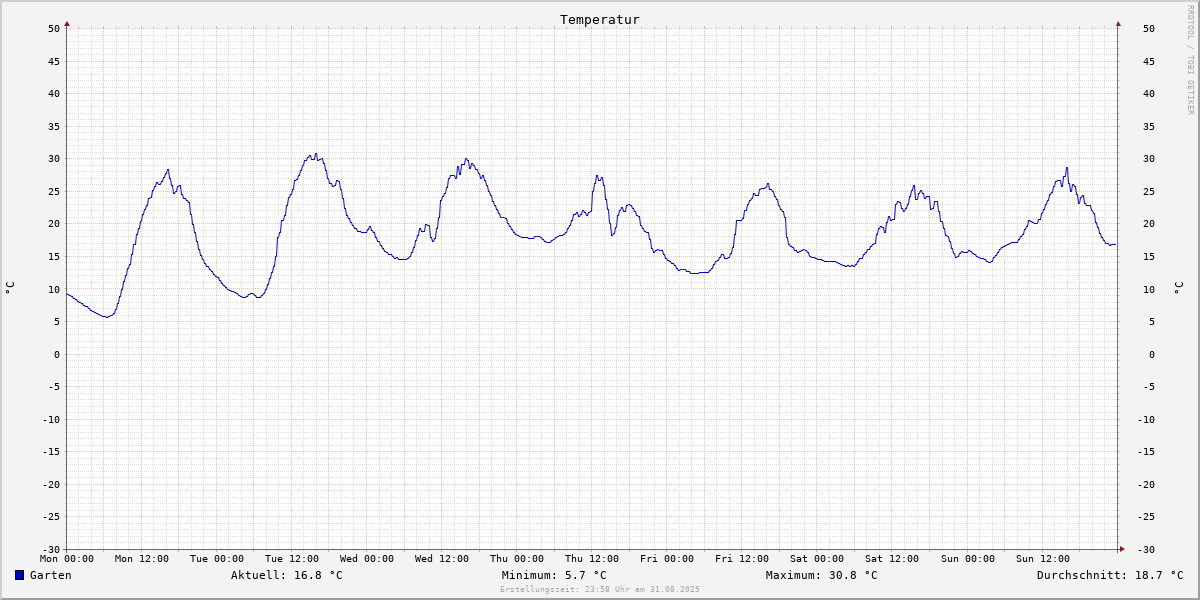Viewport: 1200px width, 600px height.
Task: Click the 'Erstellungszeit: 23:58 Uhr' timestamp line
Action: (600, 589)
